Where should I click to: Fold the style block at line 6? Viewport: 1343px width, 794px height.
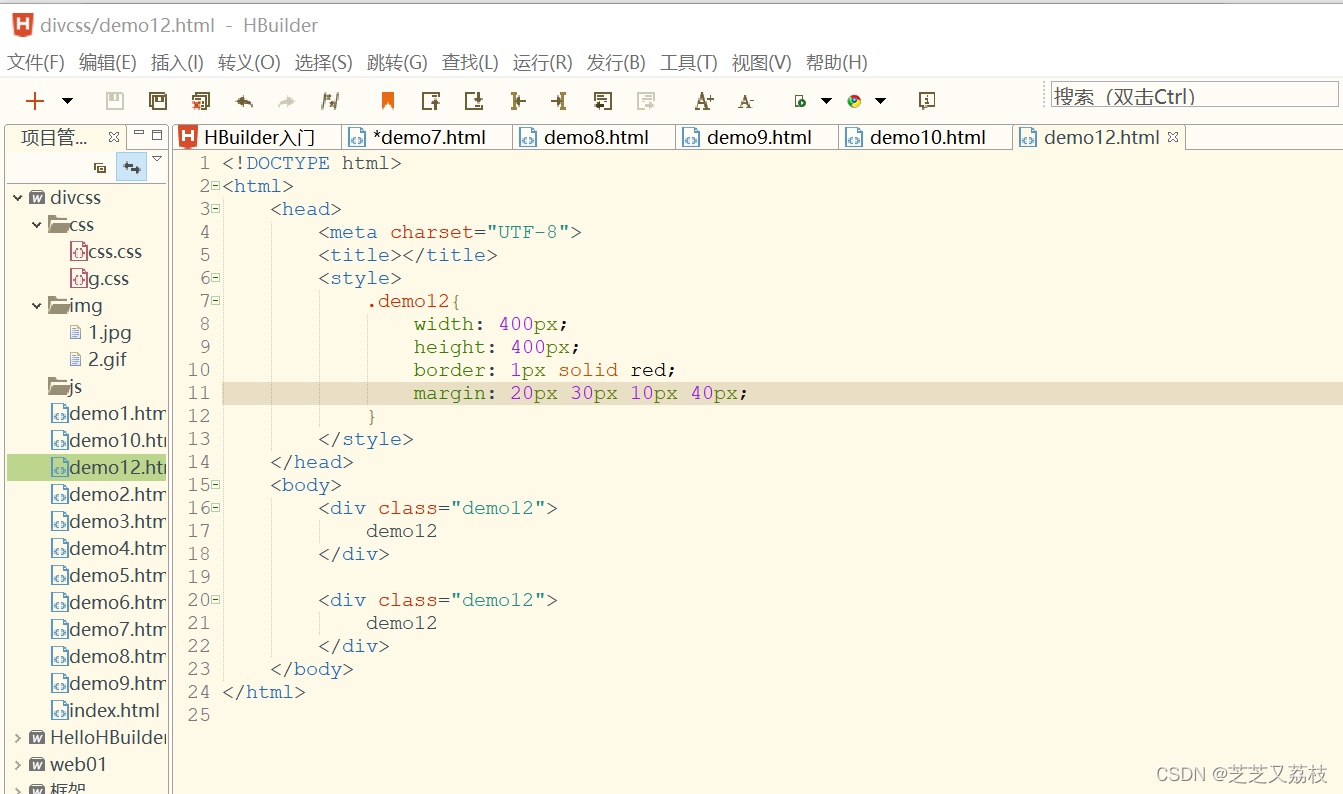(215, 278)
